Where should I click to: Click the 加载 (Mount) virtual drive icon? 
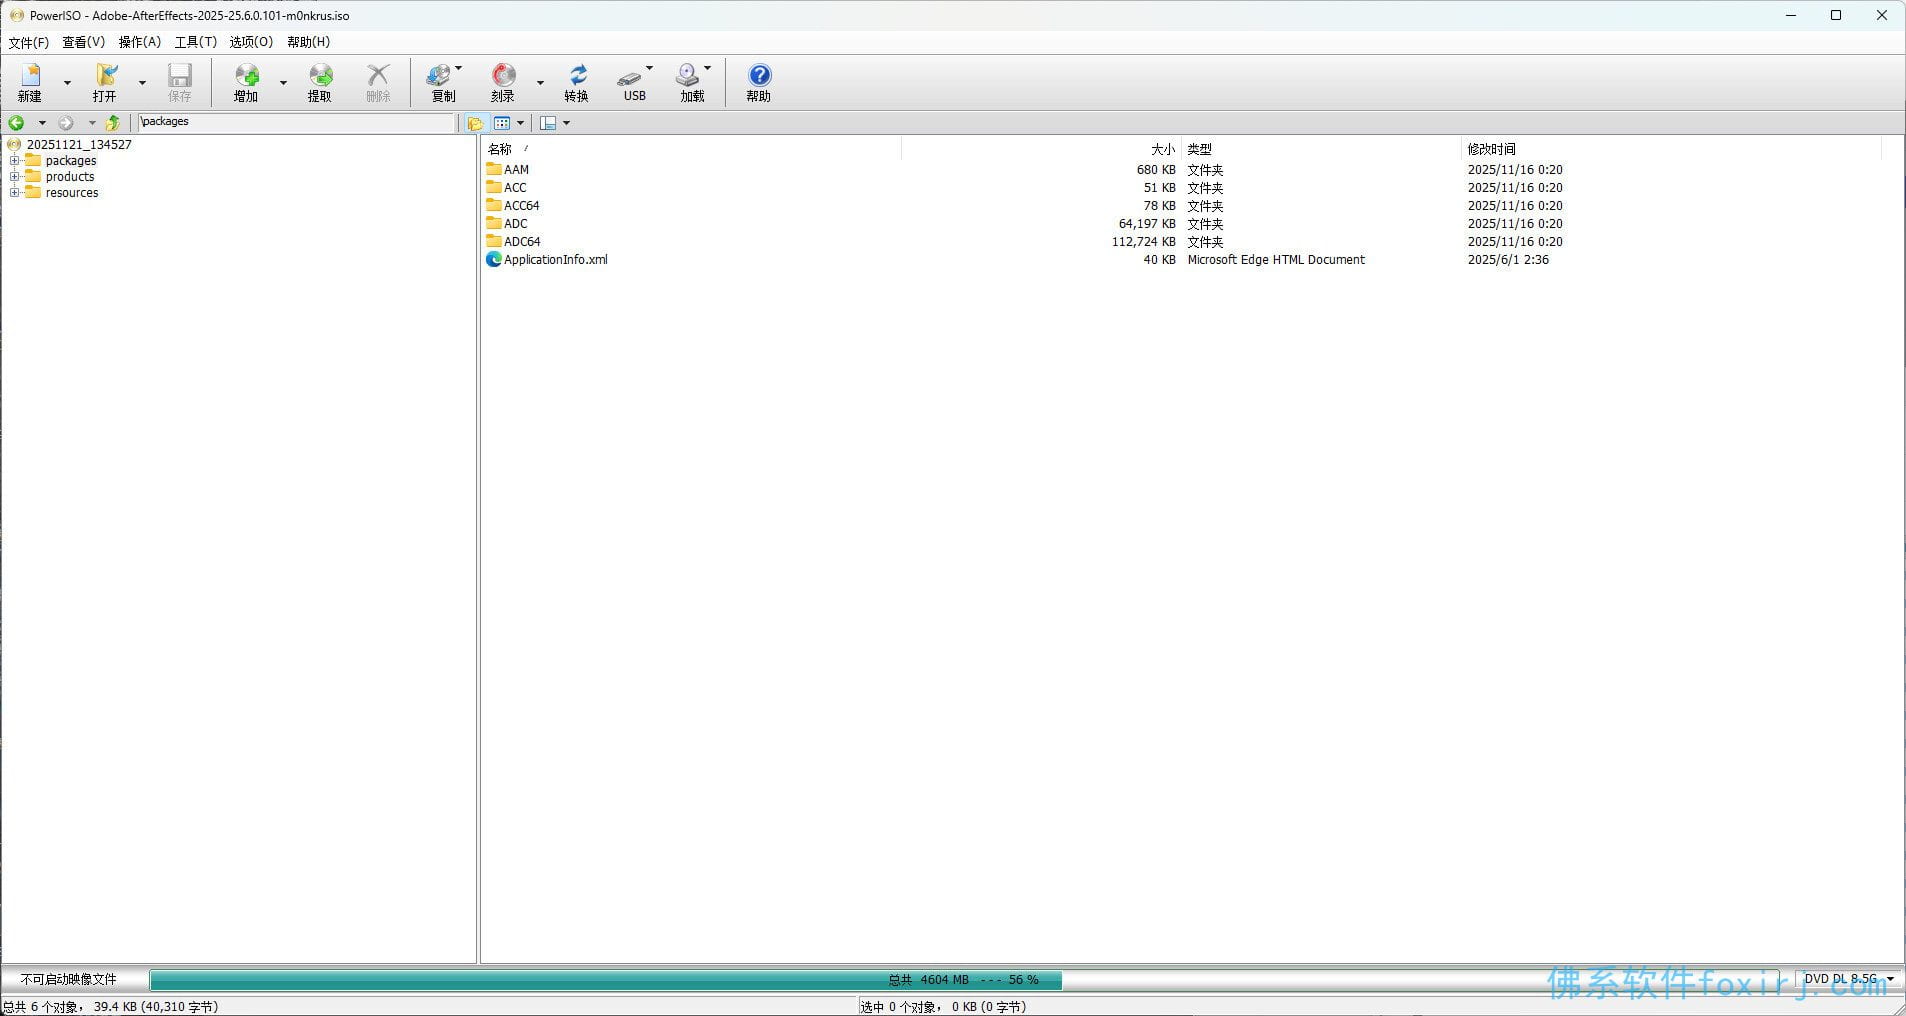pyautogui.click(x=690, y=82)
